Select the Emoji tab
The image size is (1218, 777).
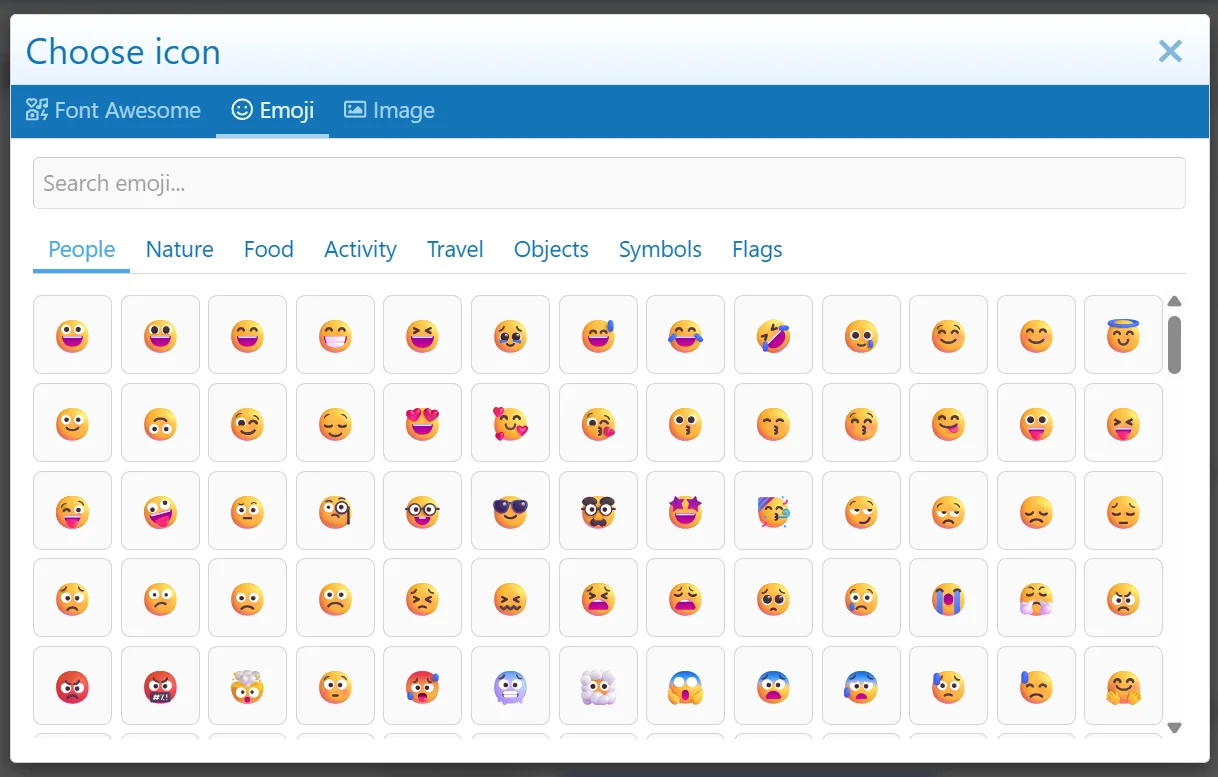click(272, 110)
